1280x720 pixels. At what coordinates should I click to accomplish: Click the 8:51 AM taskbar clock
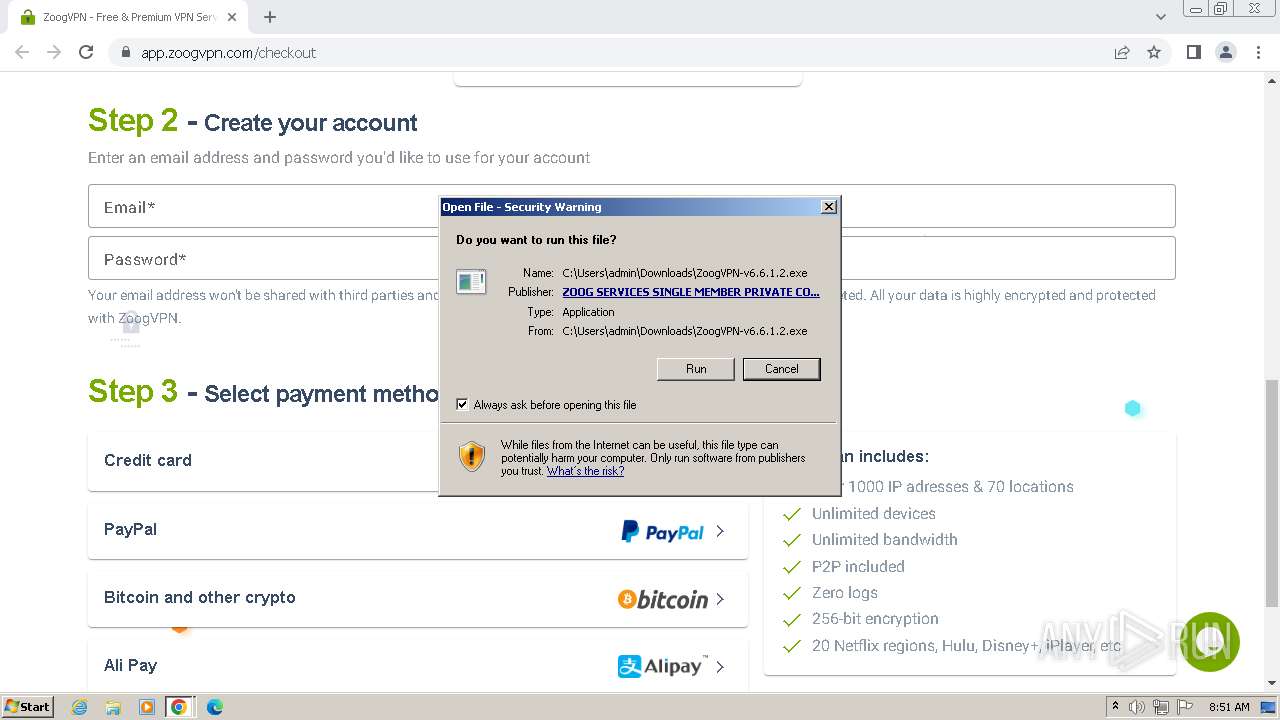1229,707
